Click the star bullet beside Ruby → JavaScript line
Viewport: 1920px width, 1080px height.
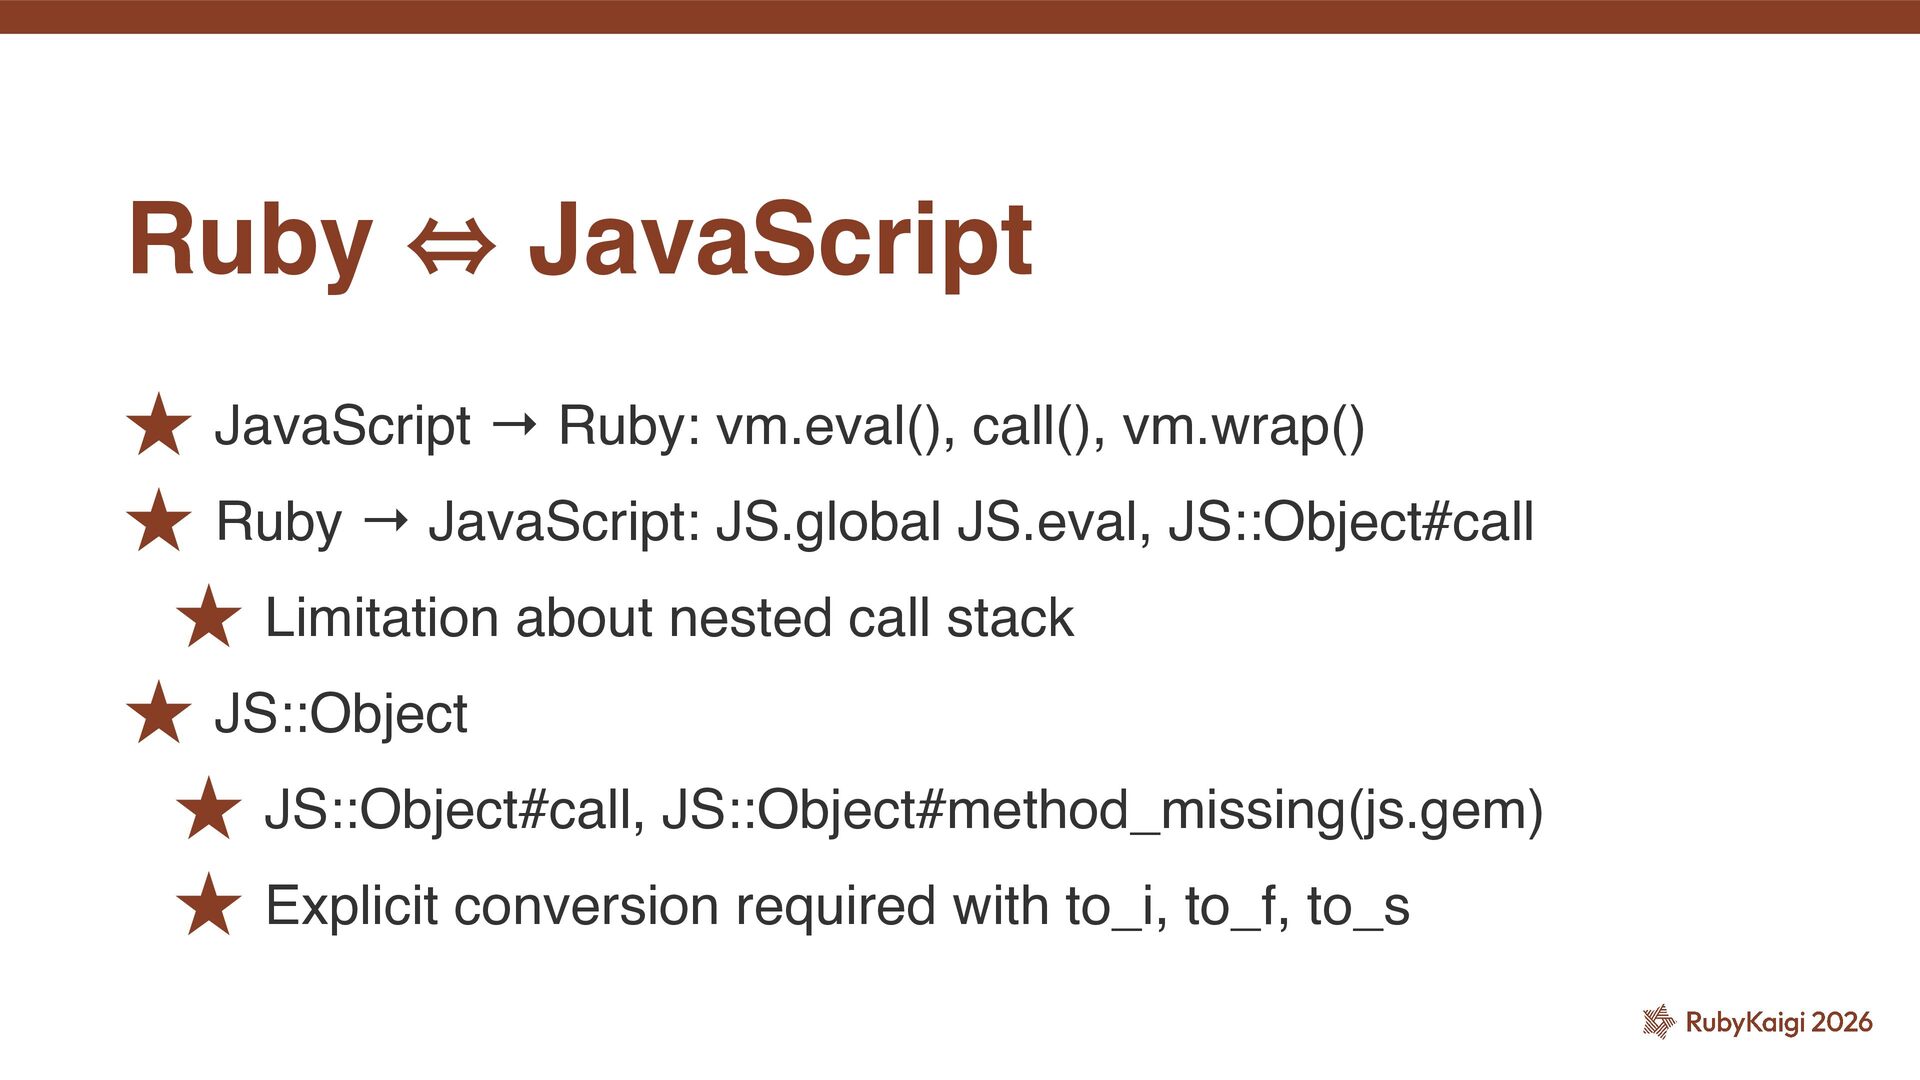tap(158, 521)
